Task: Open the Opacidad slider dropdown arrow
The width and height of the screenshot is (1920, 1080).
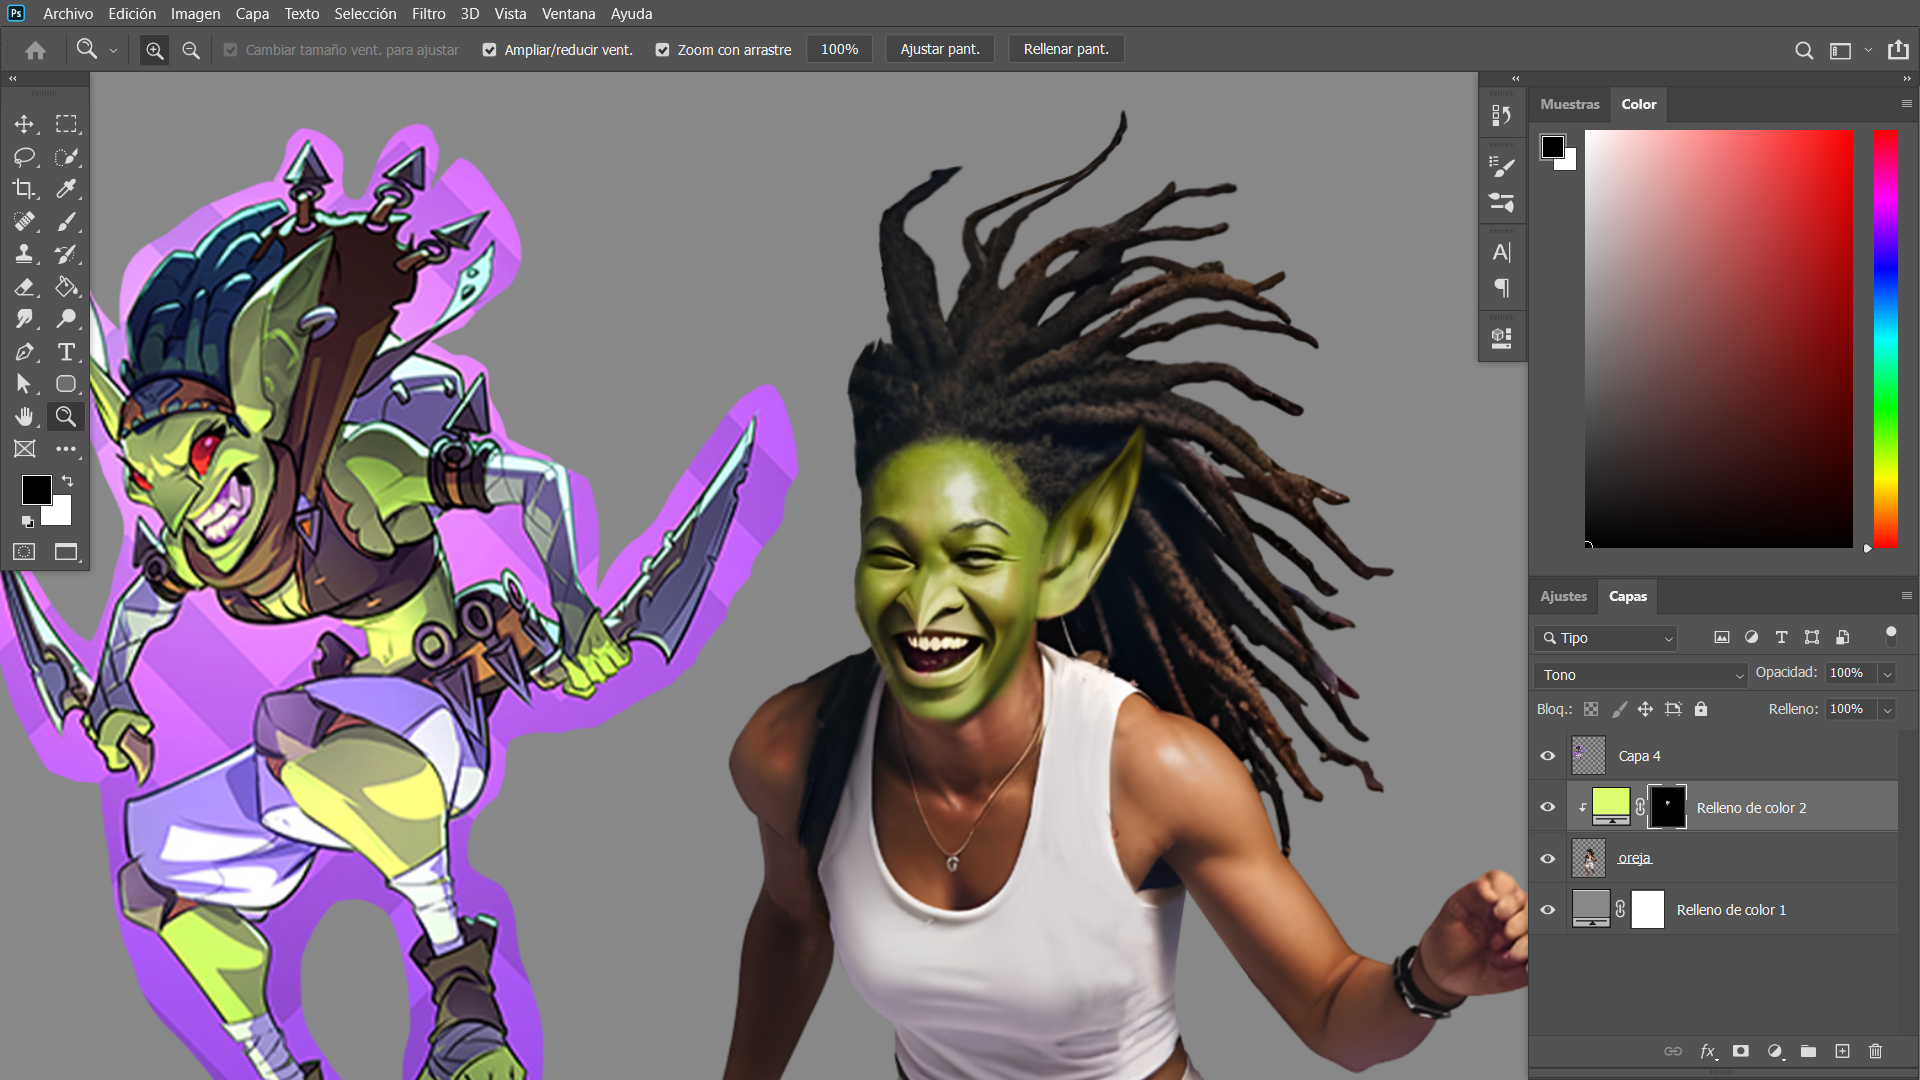Action: point(1888,674)
